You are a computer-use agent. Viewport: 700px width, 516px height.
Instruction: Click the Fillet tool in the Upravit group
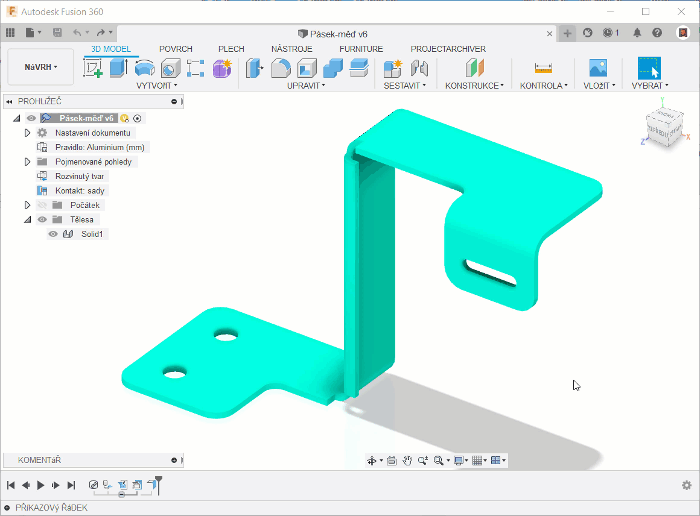coord(281,68)
